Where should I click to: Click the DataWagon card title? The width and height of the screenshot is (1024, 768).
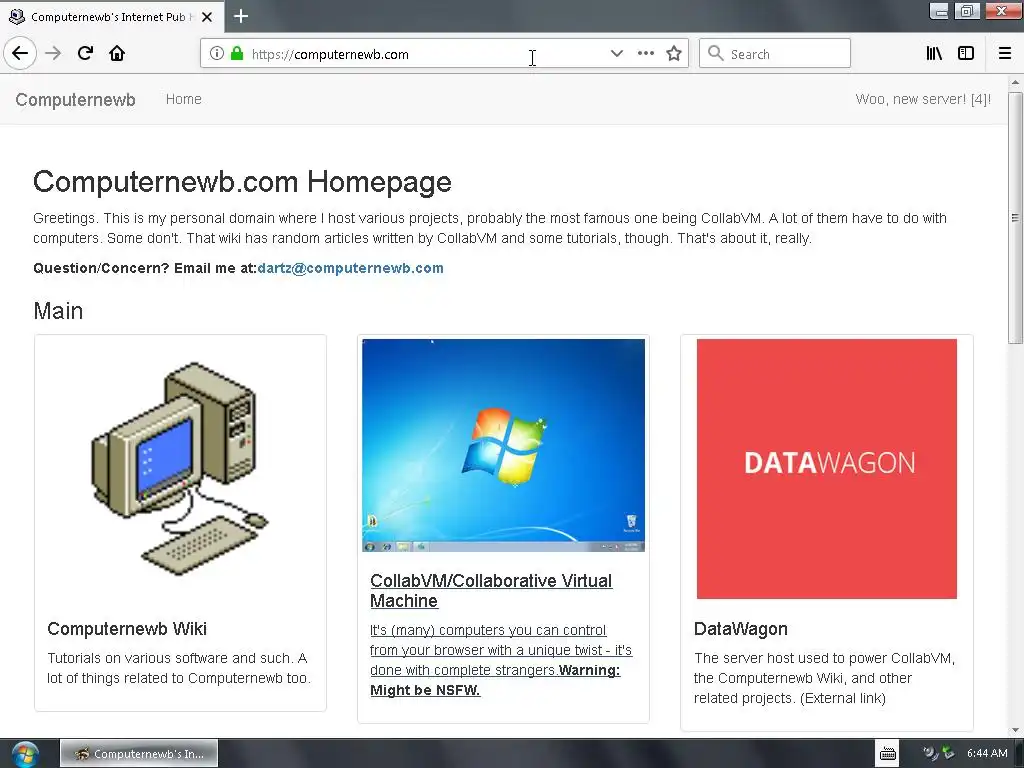(x=741, y=629)
